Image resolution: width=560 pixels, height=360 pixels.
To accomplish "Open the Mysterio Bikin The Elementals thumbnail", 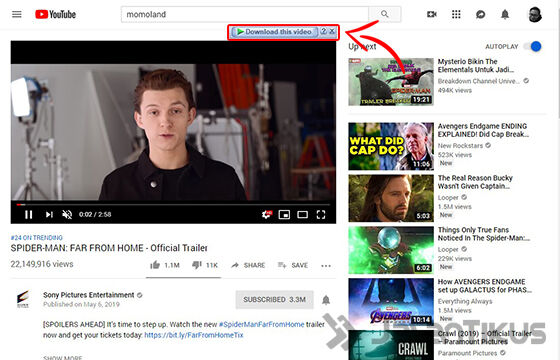I will pyautogui.click(x=391, y=82).
